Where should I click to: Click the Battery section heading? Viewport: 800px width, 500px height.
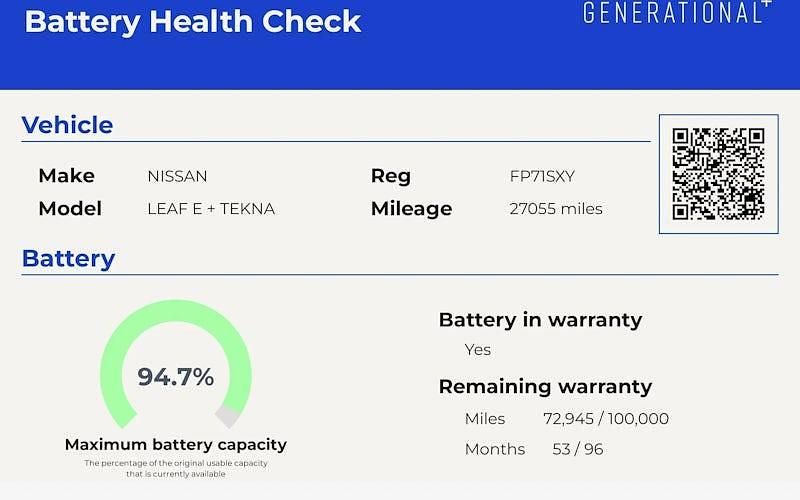[68, 259]
